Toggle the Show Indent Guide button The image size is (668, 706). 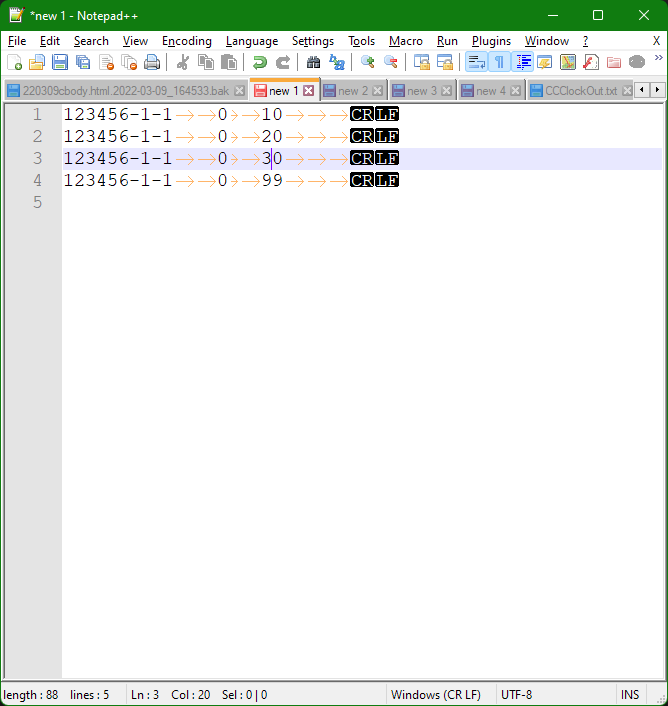522,63
